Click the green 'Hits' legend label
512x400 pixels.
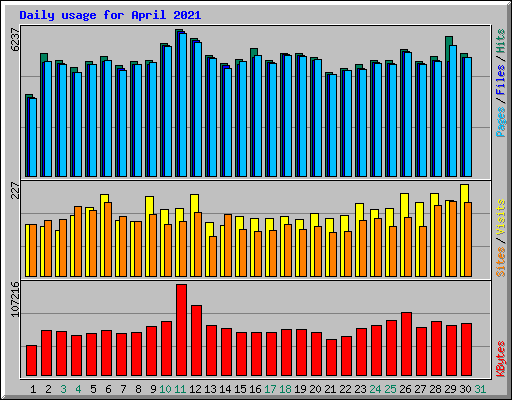501,41
